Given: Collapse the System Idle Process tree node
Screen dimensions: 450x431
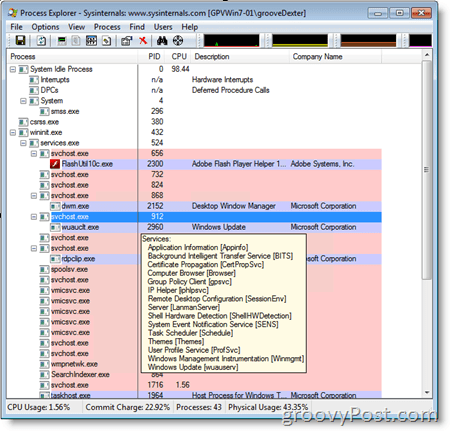Looking at the screenshot, I should coord(13,69).
